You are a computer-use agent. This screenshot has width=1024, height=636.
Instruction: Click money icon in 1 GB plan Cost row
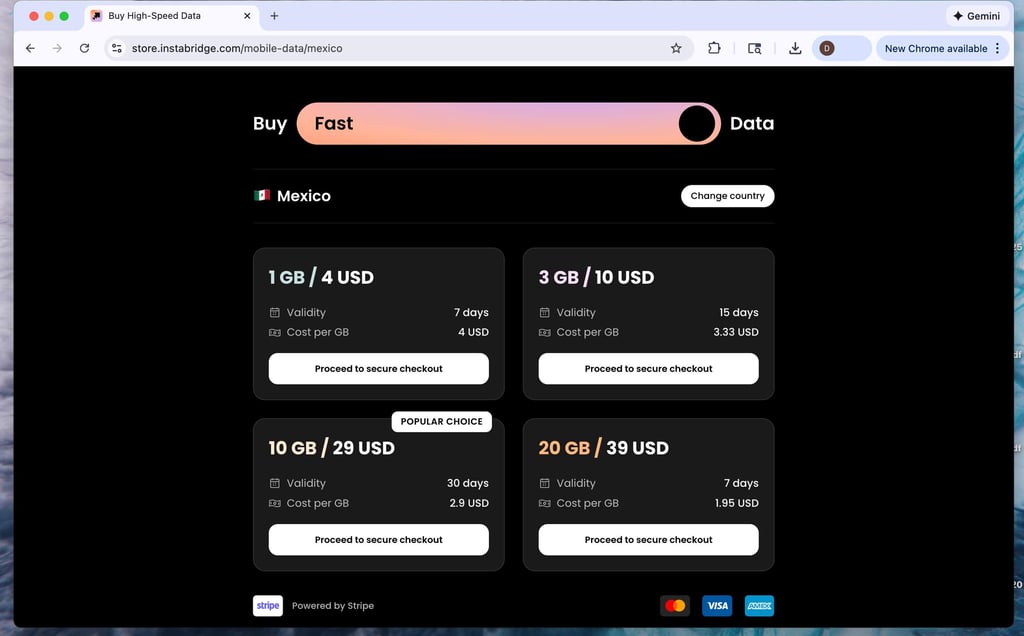click(x=275, y=332)
